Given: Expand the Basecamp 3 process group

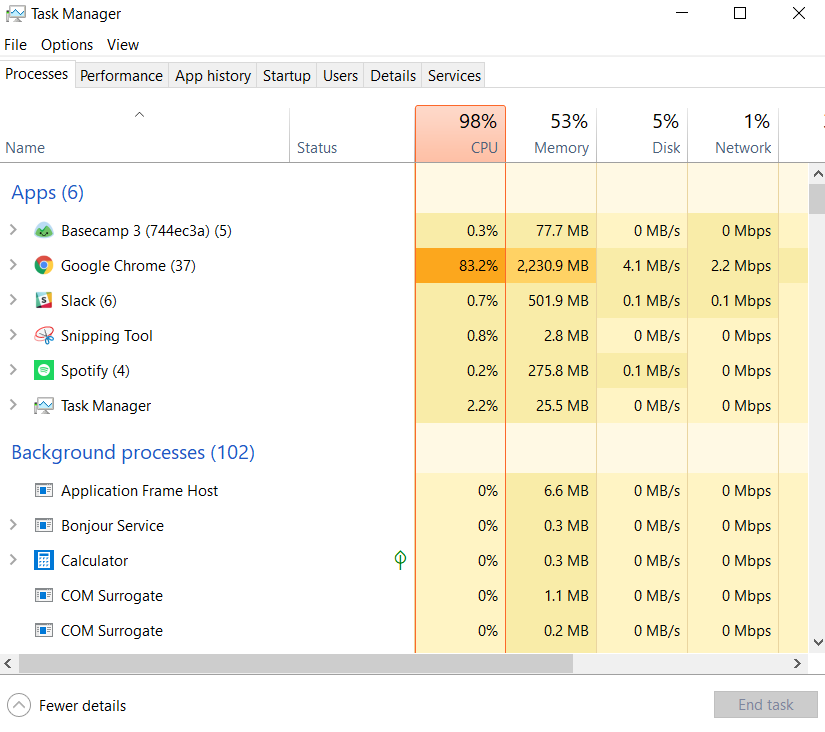Looking at the screenshot, I should click(x=13, y=230).
